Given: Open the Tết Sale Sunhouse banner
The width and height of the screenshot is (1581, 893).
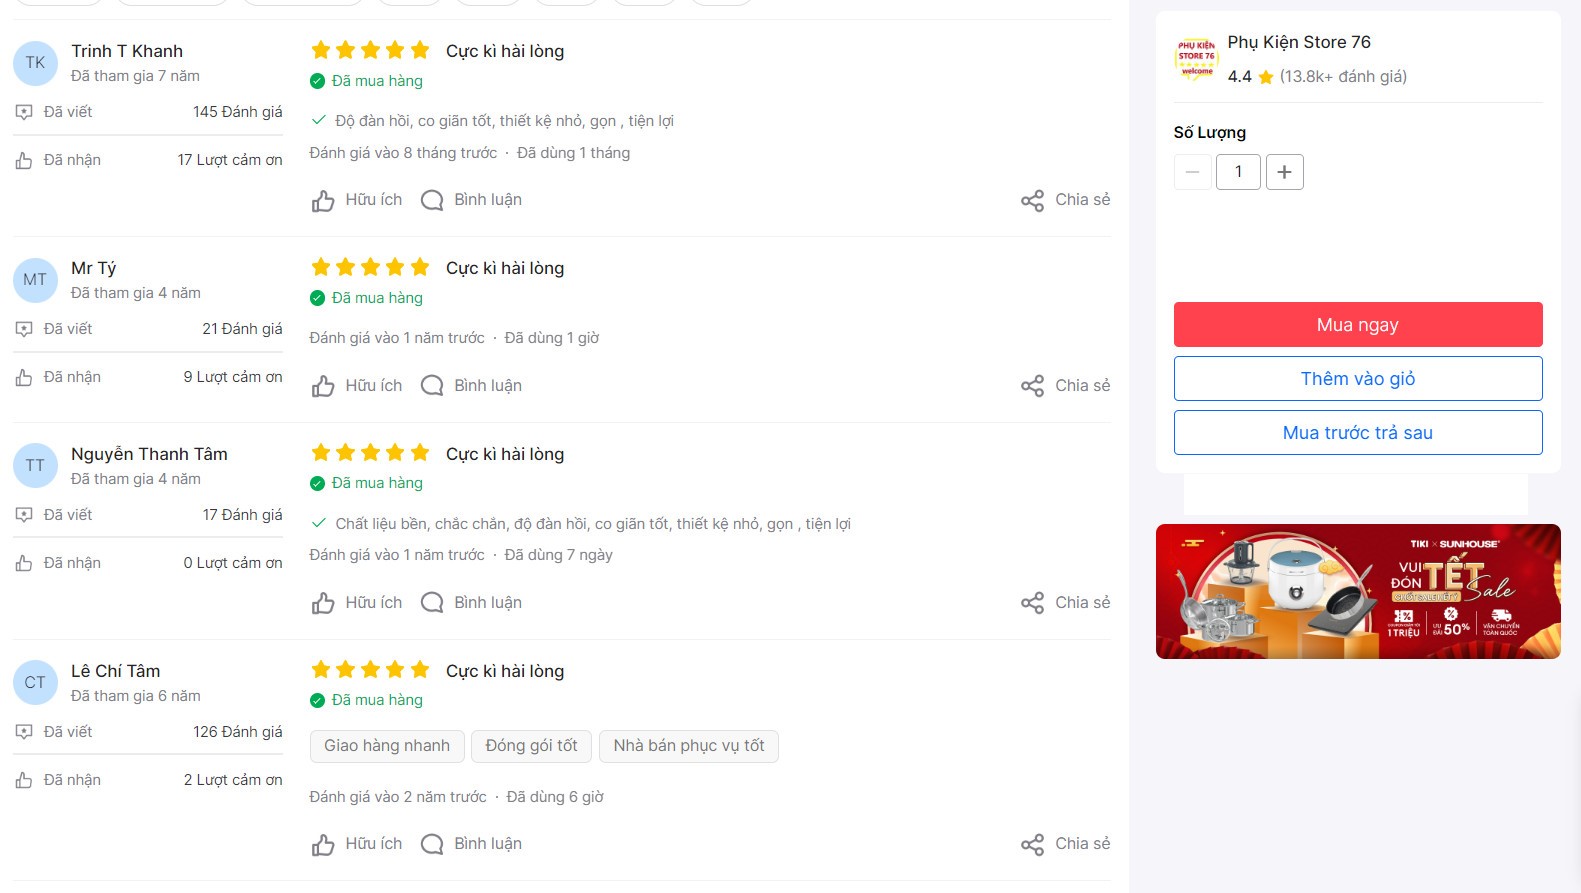Looking at the screenshot, I should coord(1358,592).
